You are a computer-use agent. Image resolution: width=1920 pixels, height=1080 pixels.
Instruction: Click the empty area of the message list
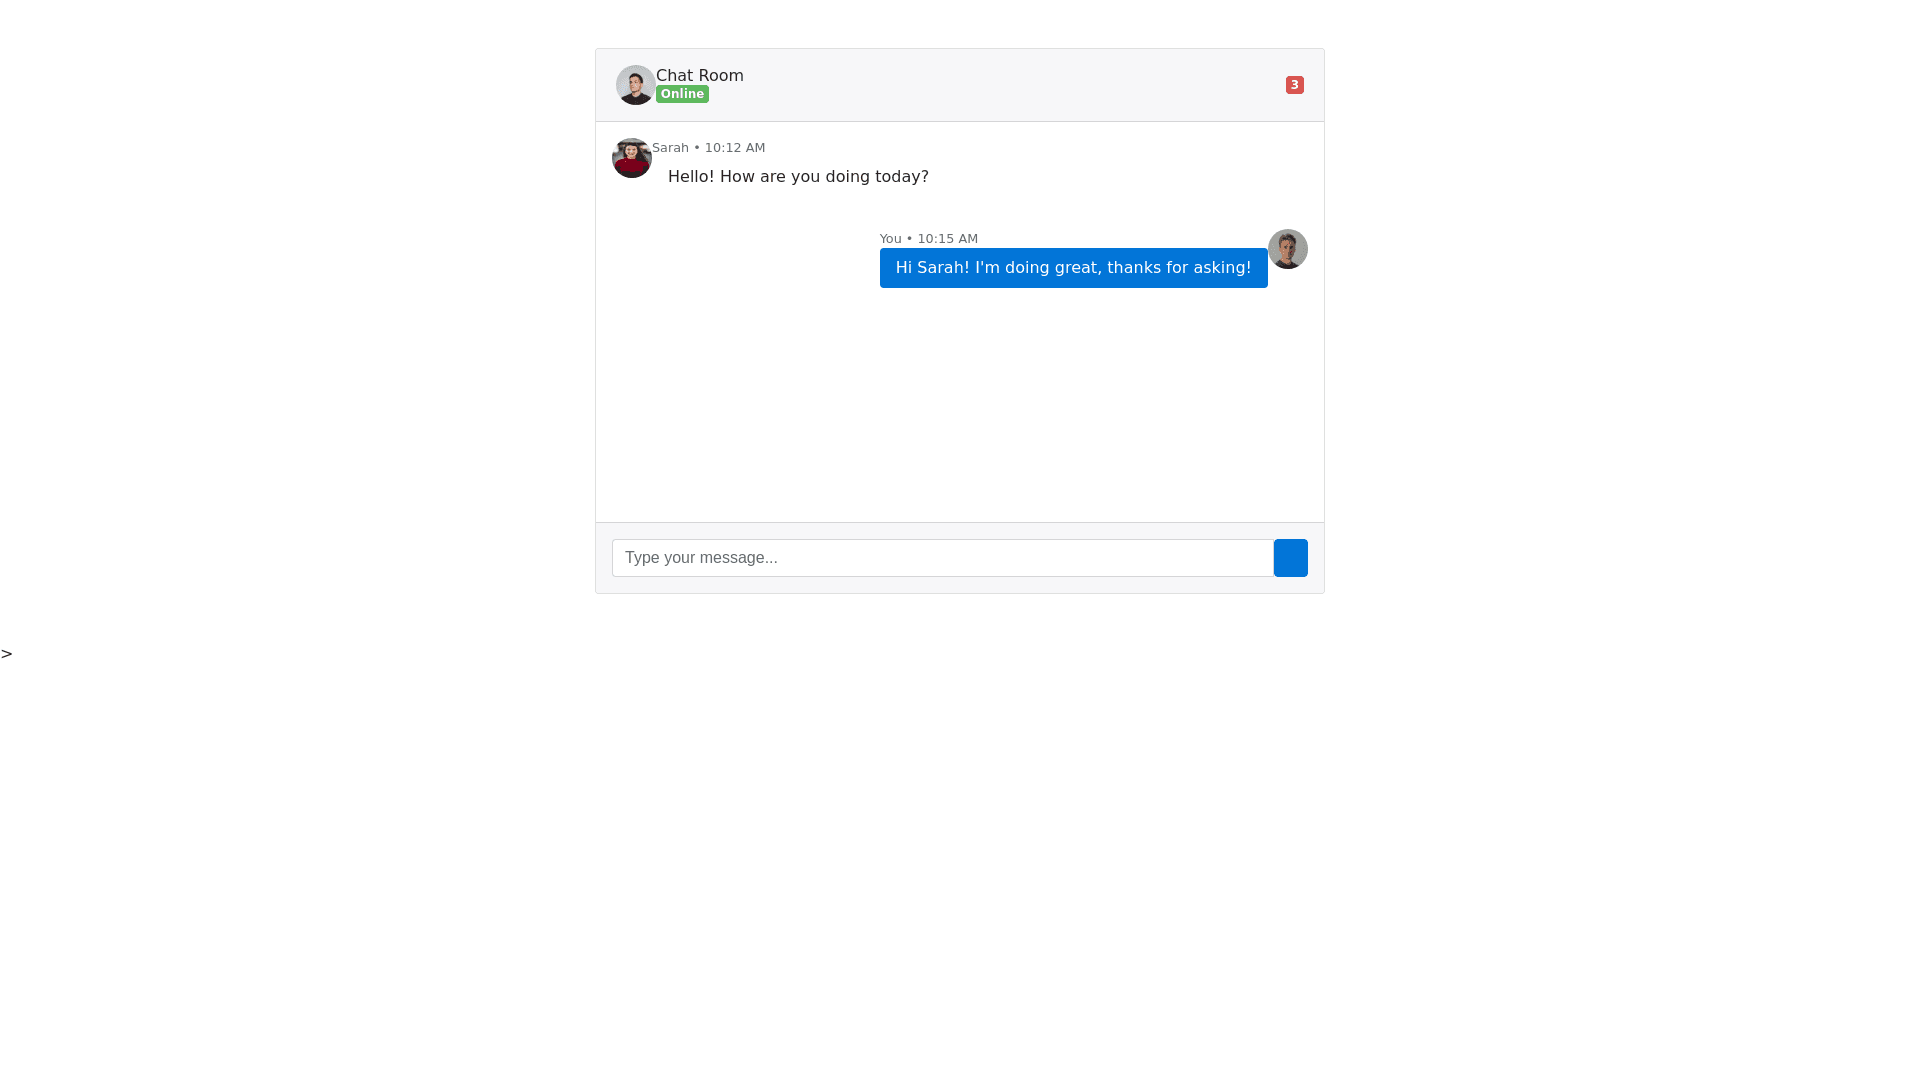(960, 405)
